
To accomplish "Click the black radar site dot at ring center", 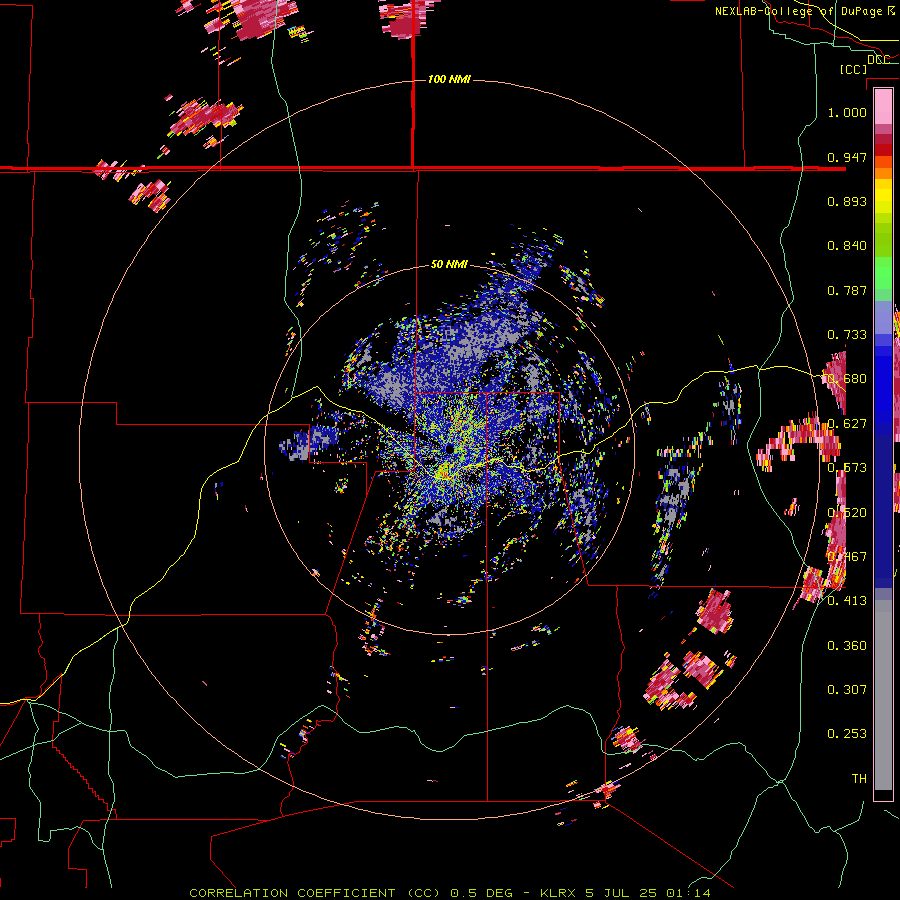I will 449,448.
